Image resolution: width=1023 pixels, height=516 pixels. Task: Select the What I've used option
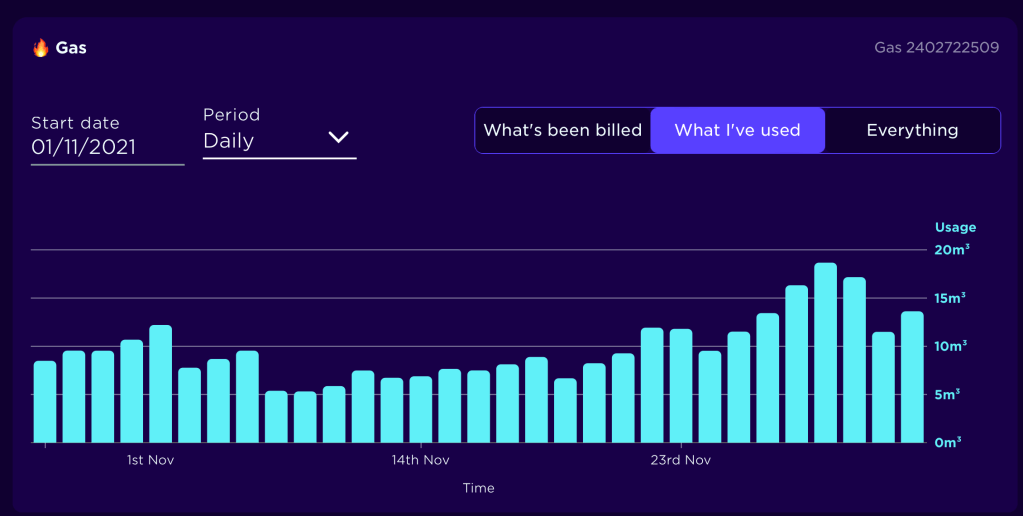pyautogui.click(x=737, y=130)
